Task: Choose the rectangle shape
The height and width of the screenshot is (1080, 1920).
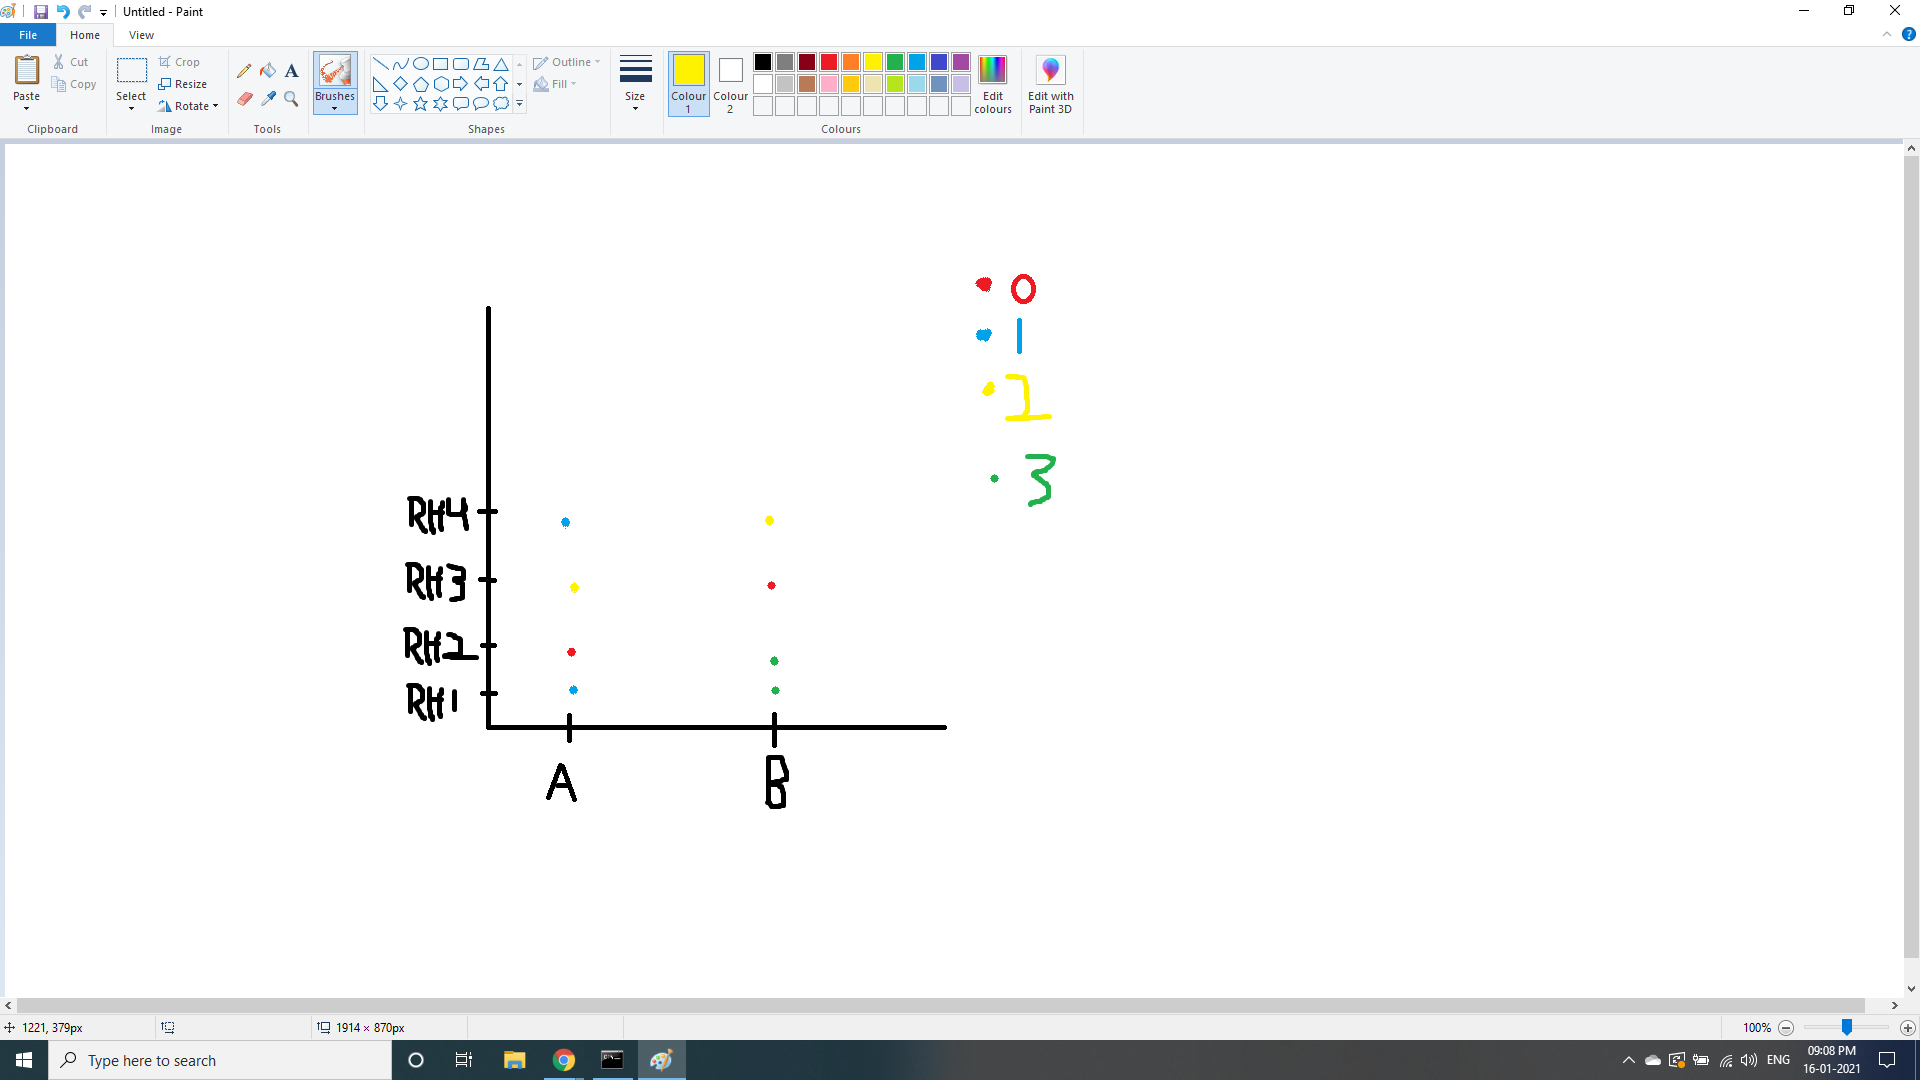Action: pos(440,64)
